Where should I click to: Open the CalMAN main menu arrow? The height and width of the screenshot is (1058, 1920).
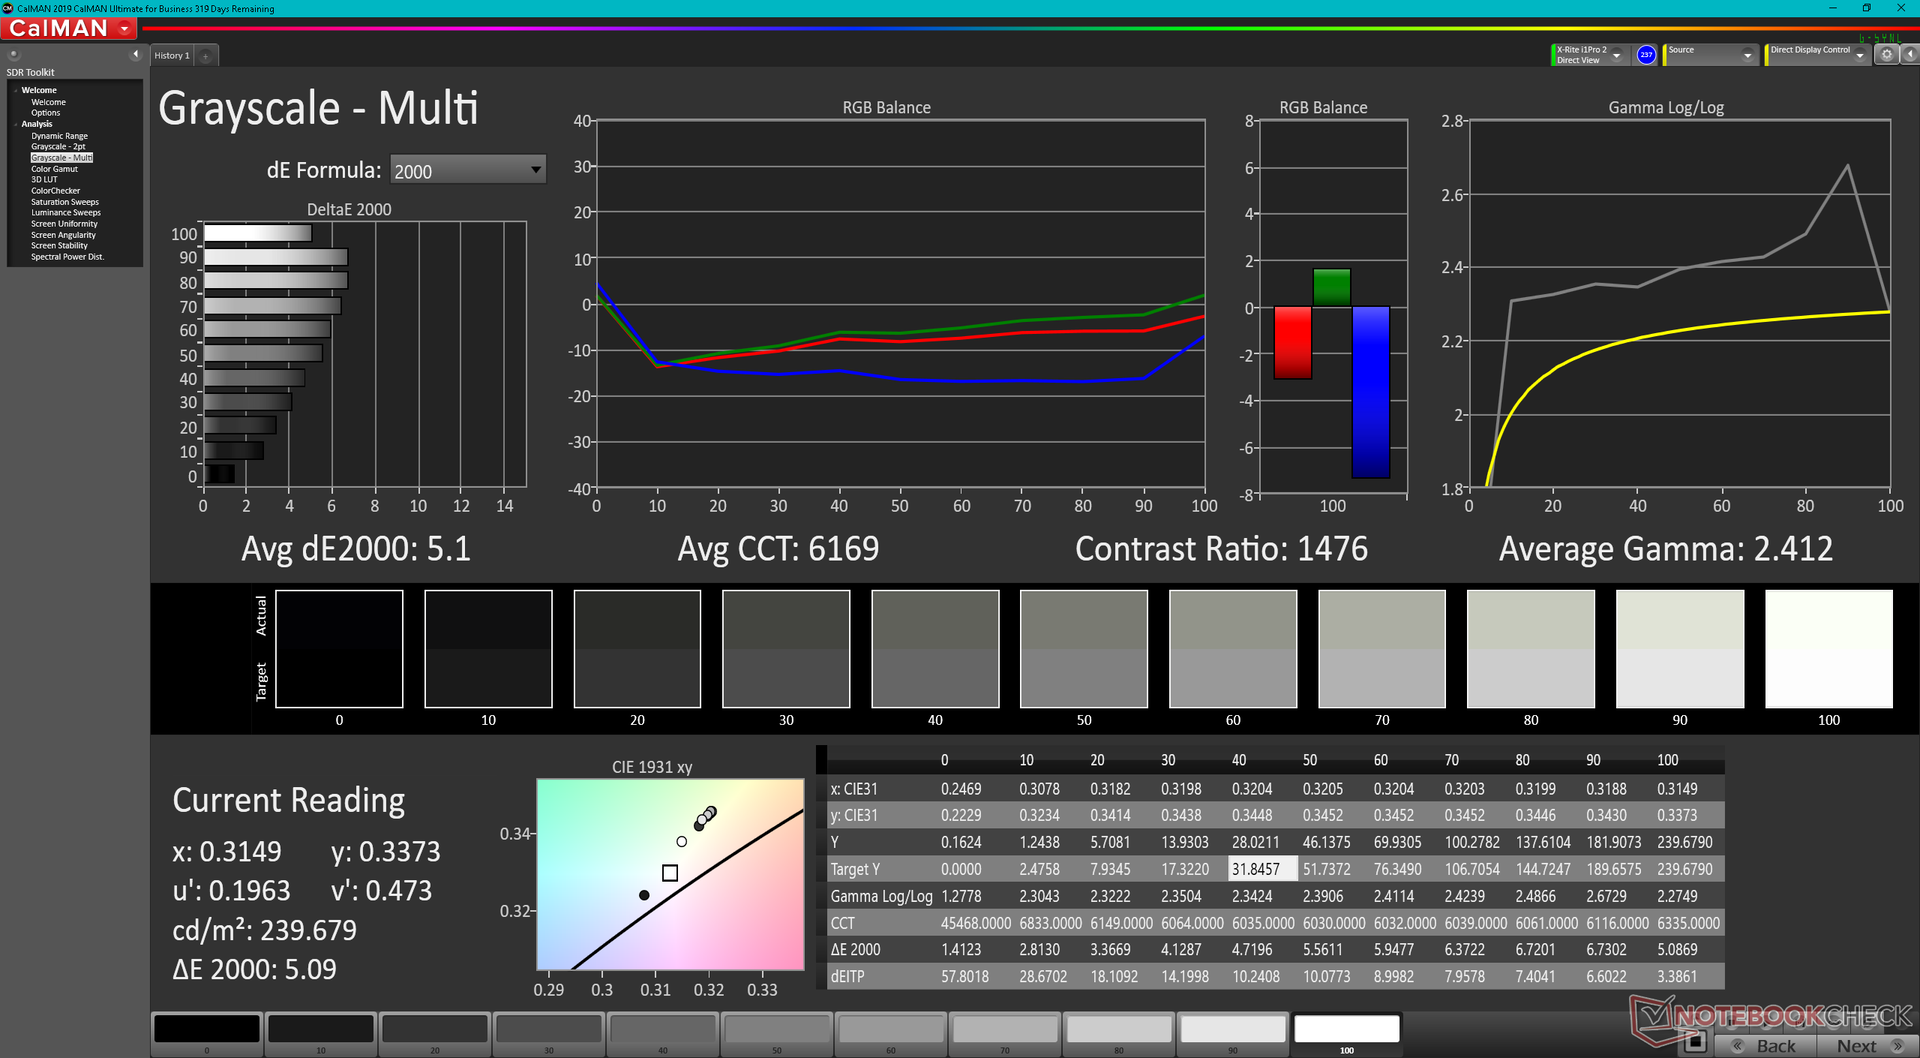tap(125, 29)
